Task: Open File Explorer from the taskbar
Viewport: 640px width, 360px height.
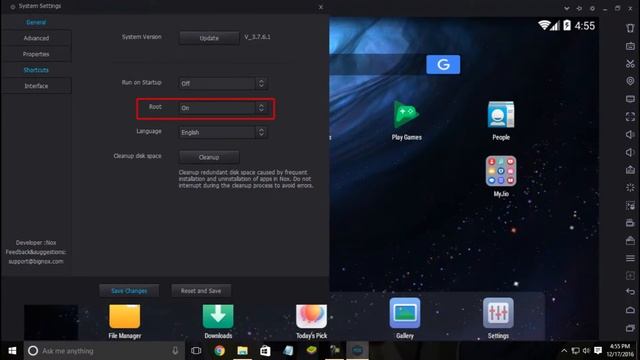Action: click(x=242, y=351)
